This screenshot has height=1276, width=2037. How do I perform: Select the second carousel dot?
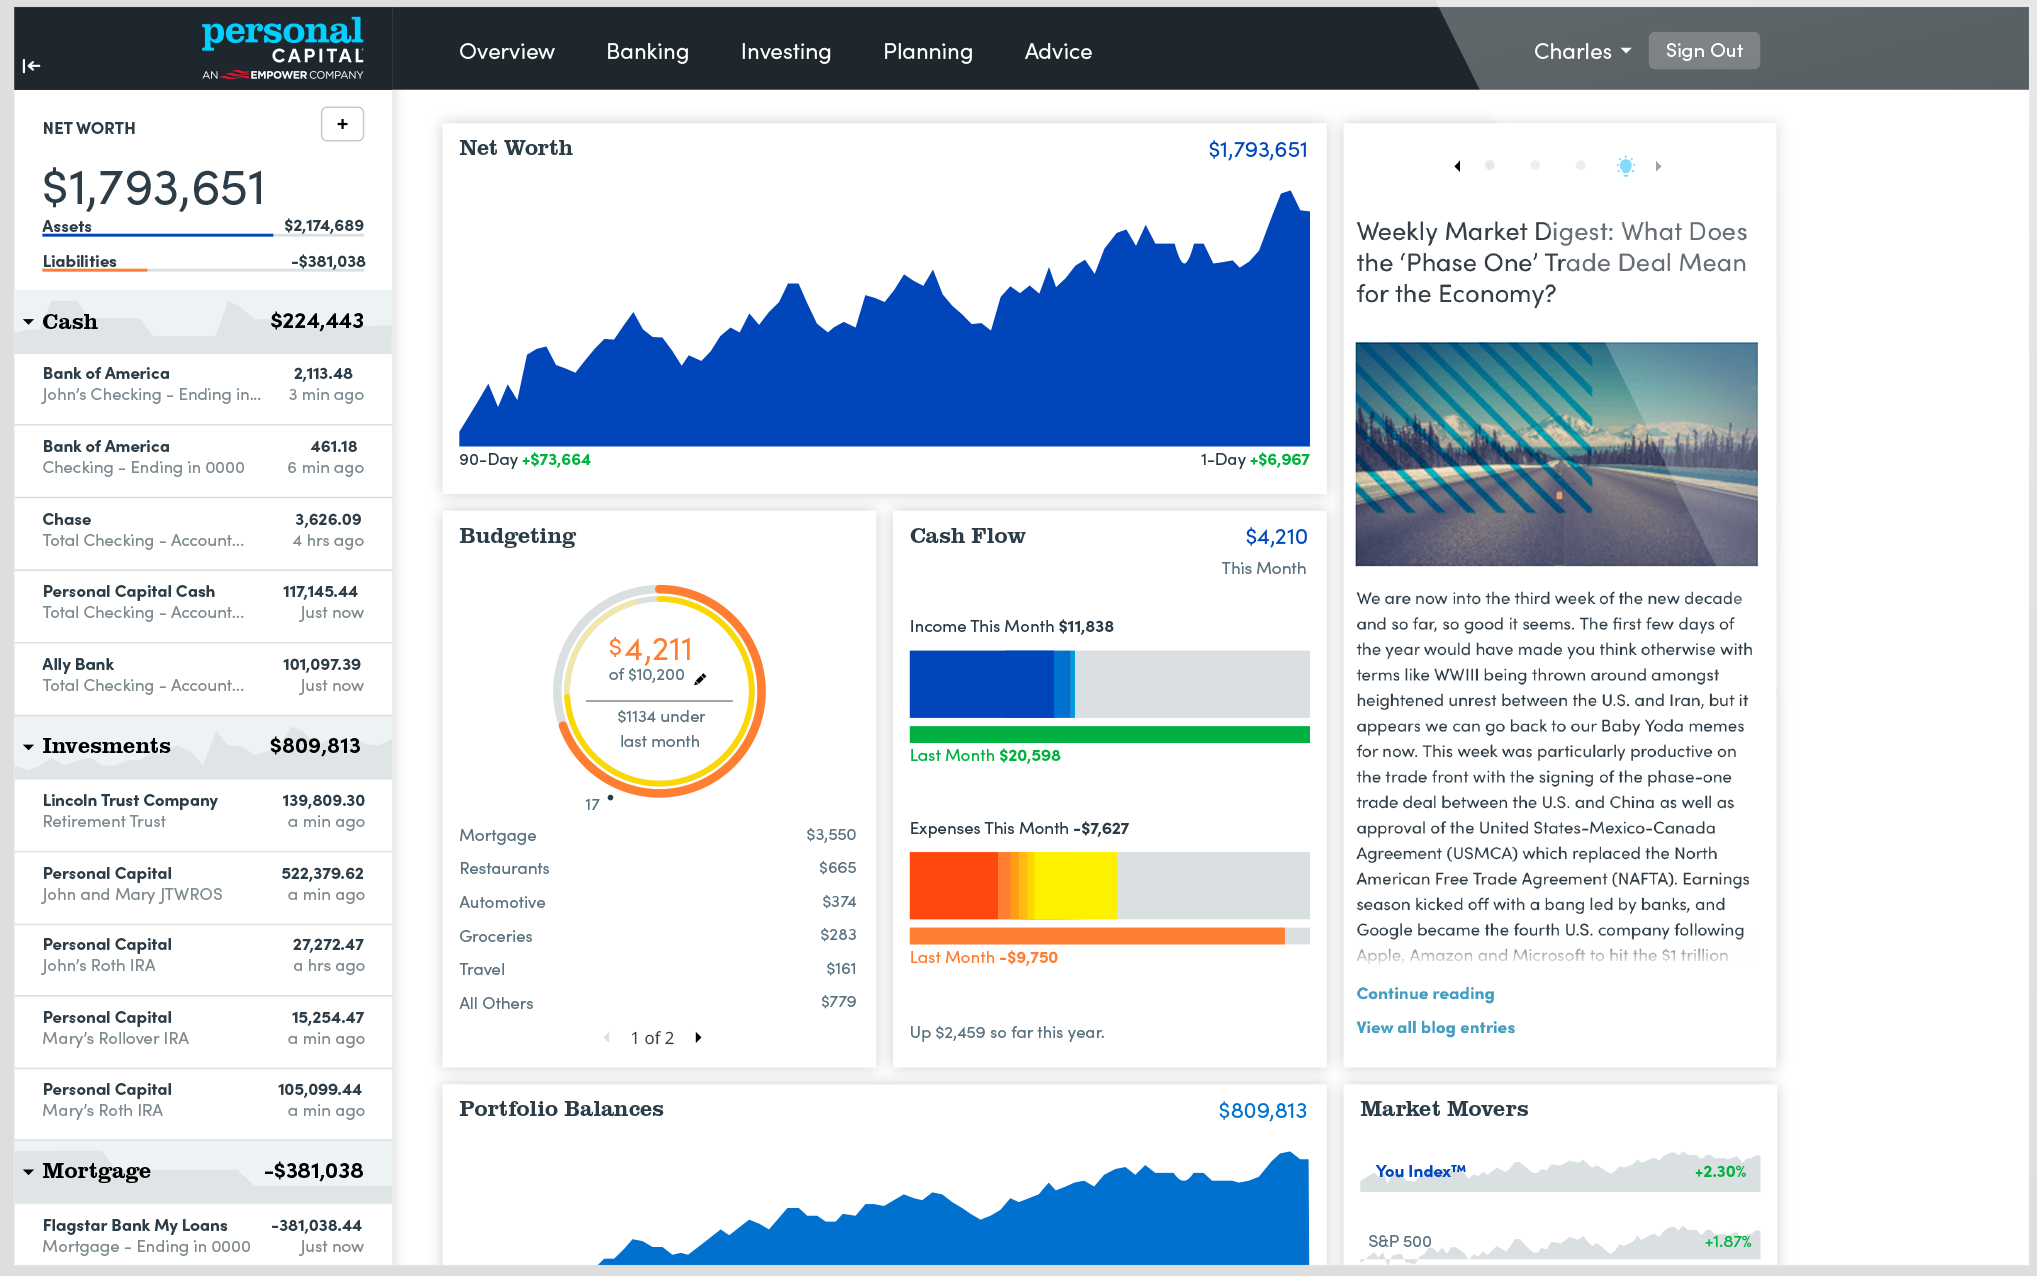1535,166
